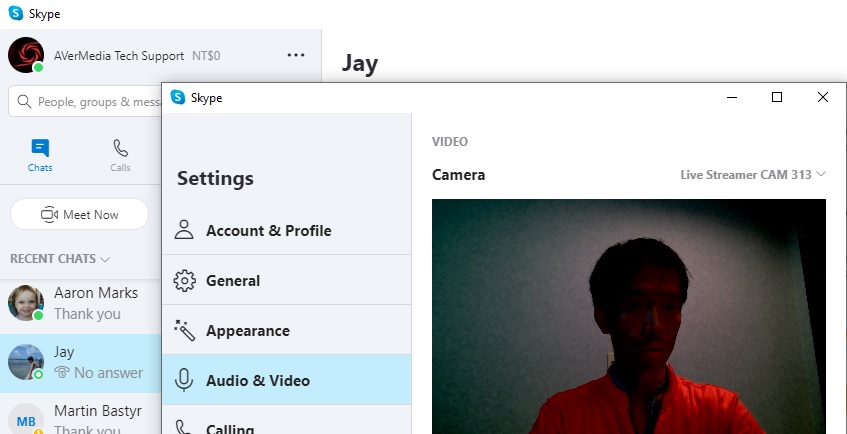Open the Aaron Marks chat
This screenshot has height=434, width=847.
[81, 304]
